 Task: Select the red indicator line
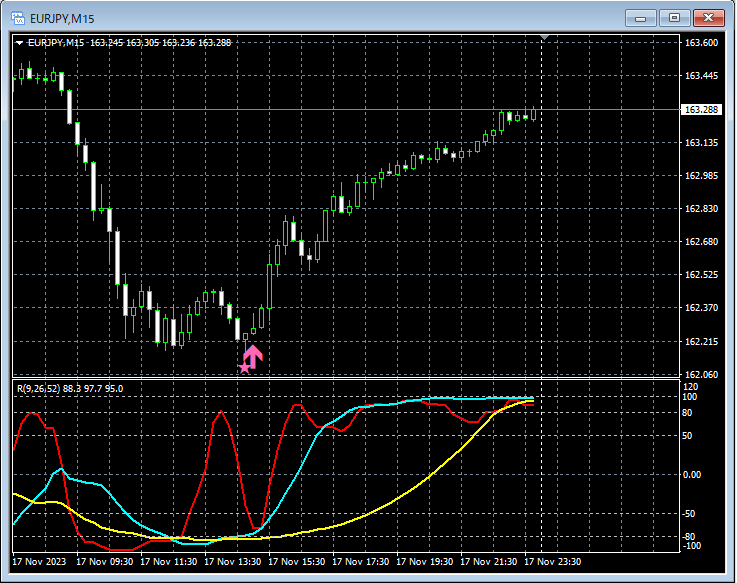223,414
